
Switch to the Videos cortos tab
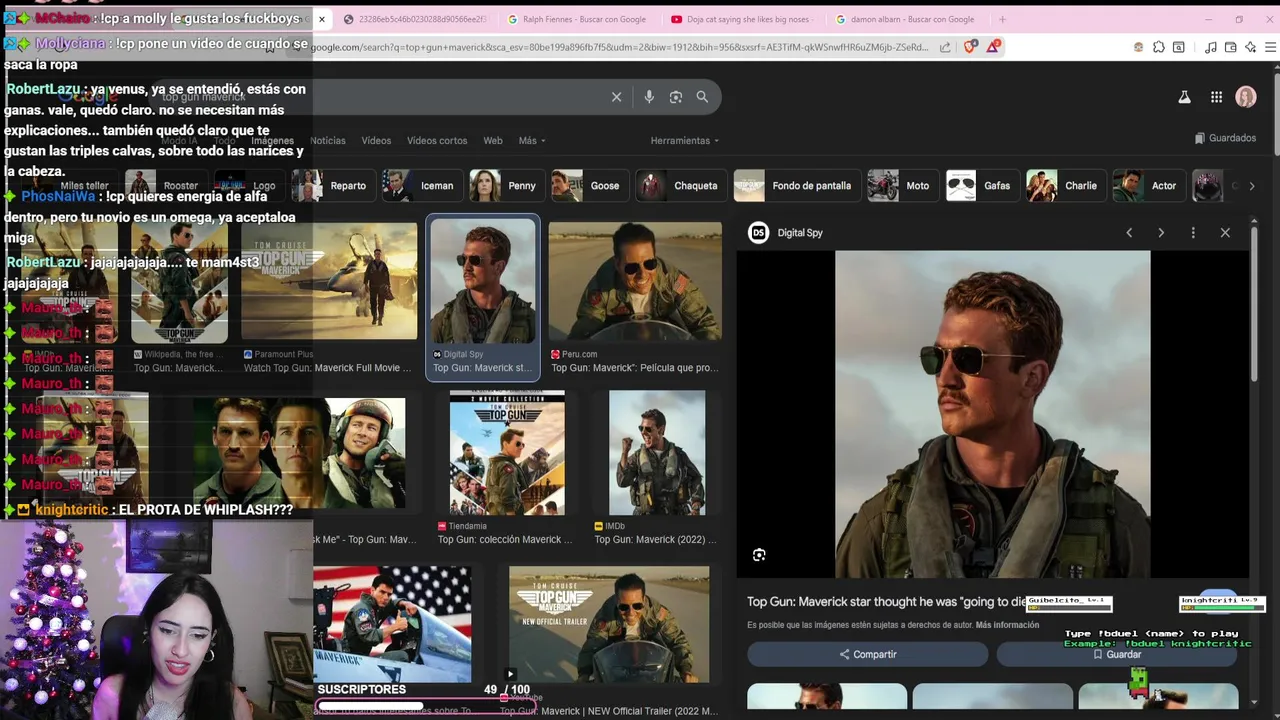(437, 141)
